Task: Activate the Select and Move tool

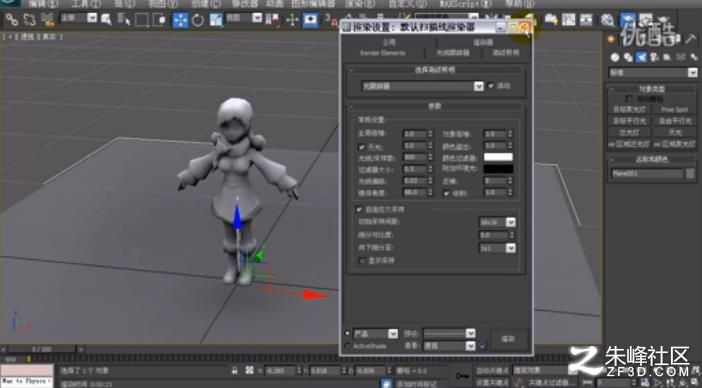Action: pyautogui.click(x=180, y=20)
